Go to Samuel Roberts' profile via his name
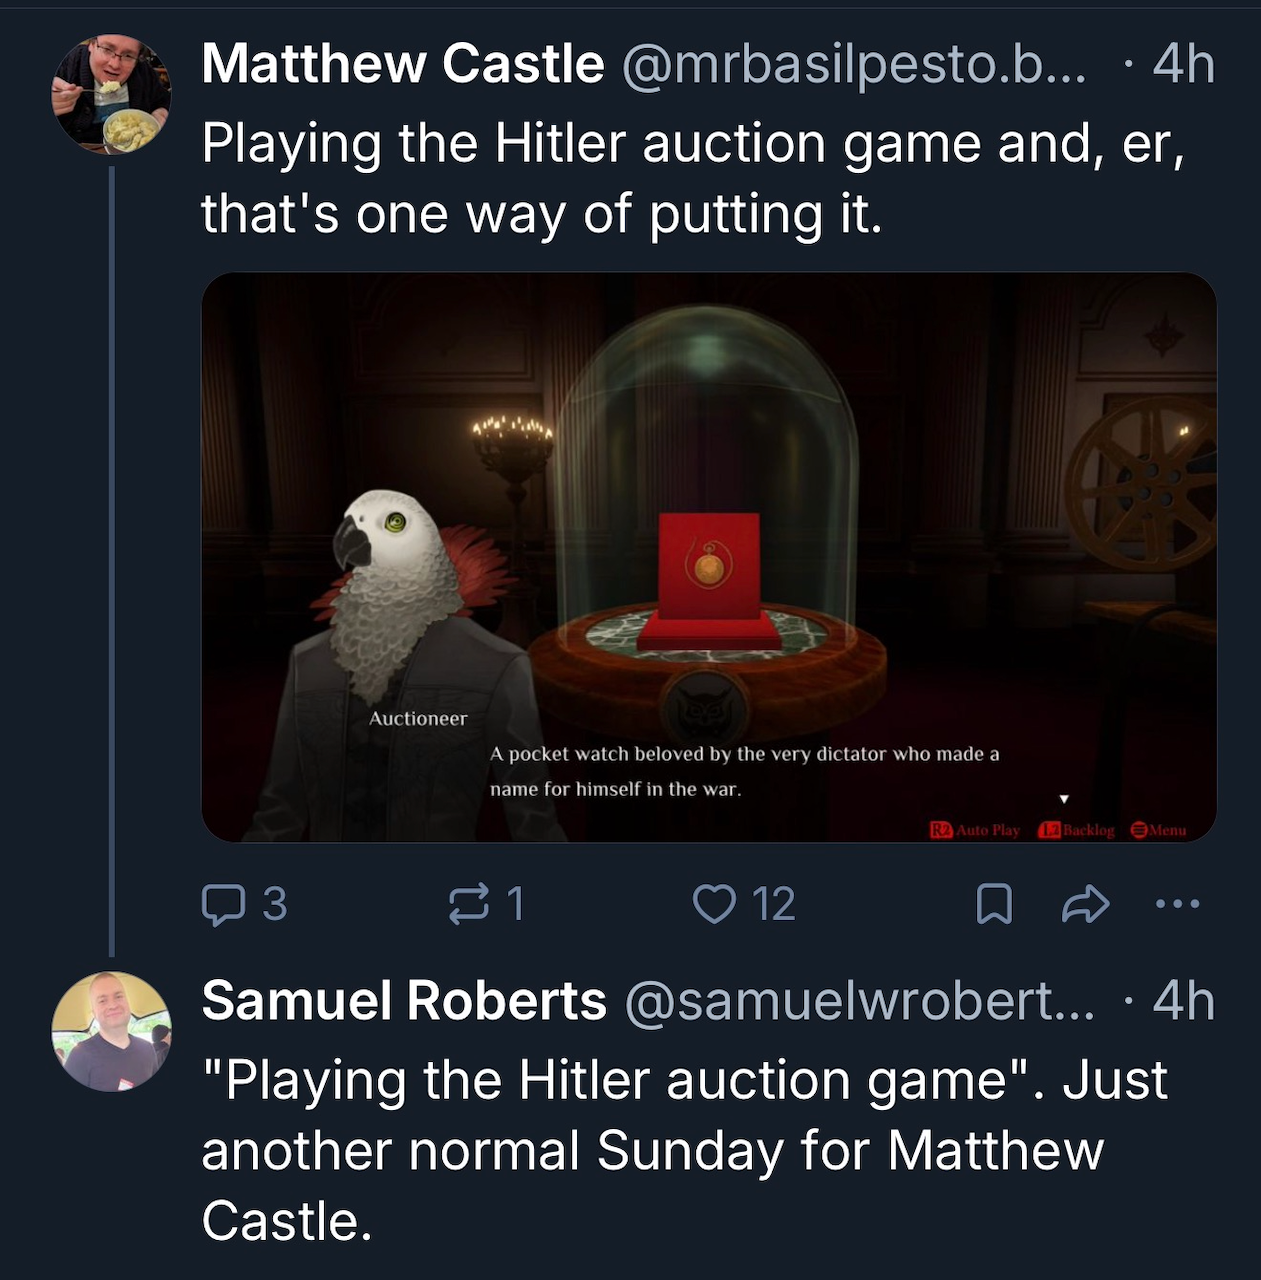The image size is (1261, 1280). (x=404, y=1001)
